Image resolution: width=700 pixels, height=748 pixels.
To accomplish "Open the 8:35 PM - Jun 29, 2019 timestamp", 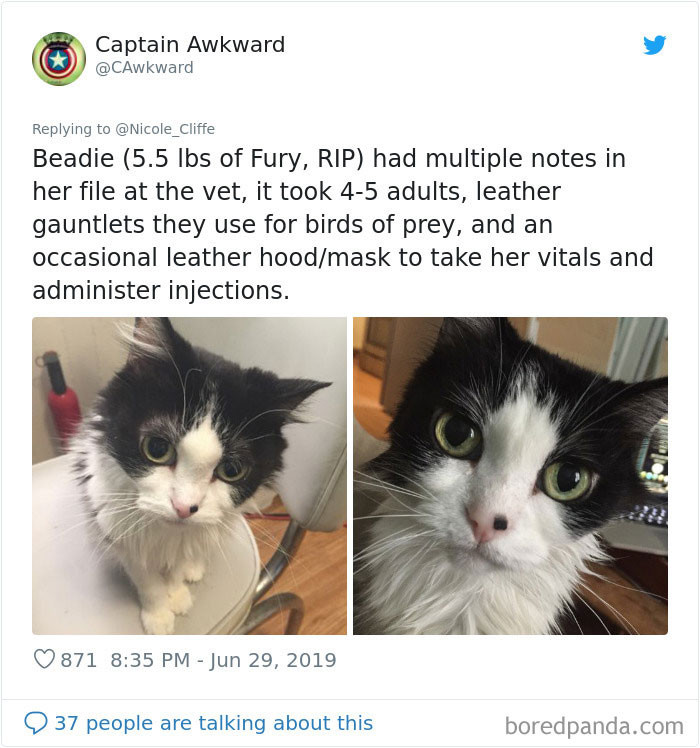I will coord(223,660).
